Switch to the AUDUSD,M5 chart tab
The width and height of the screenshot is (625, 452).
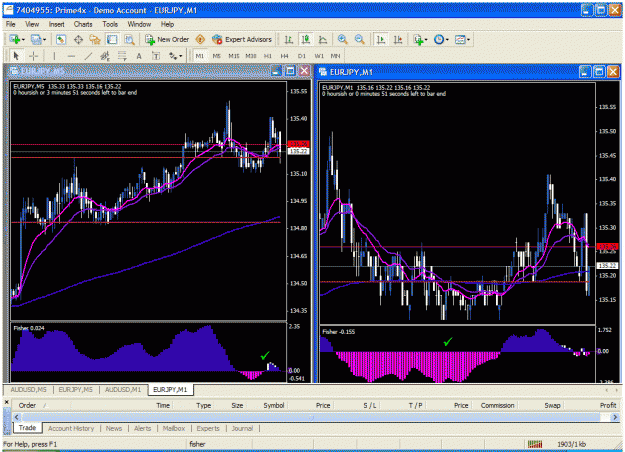(x=28, y=389)
